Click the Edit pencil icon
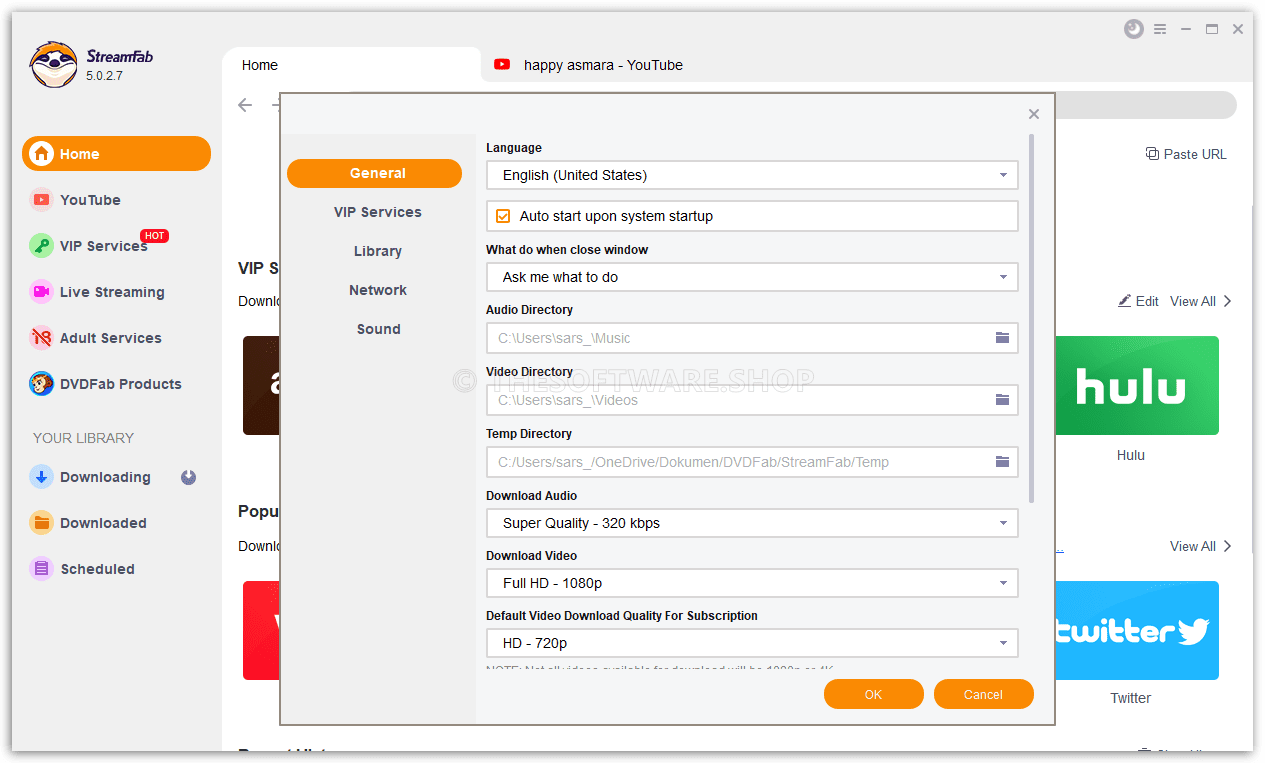Screen dimensions: 1265x763 [x=1124, y=301]
